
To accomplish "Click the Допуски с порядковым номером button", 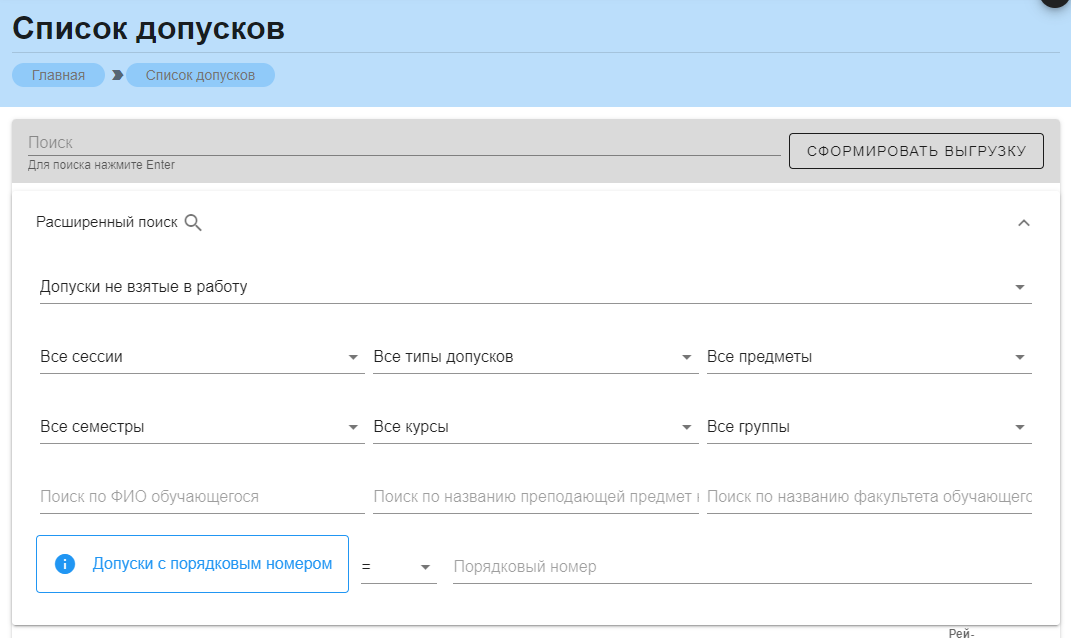I will [x=192, y=564].
